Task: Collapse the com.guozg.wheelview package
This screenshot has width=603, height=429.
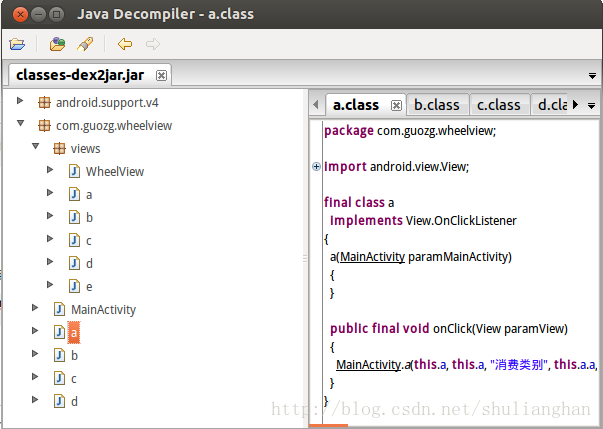Action: tap(20, 123)
